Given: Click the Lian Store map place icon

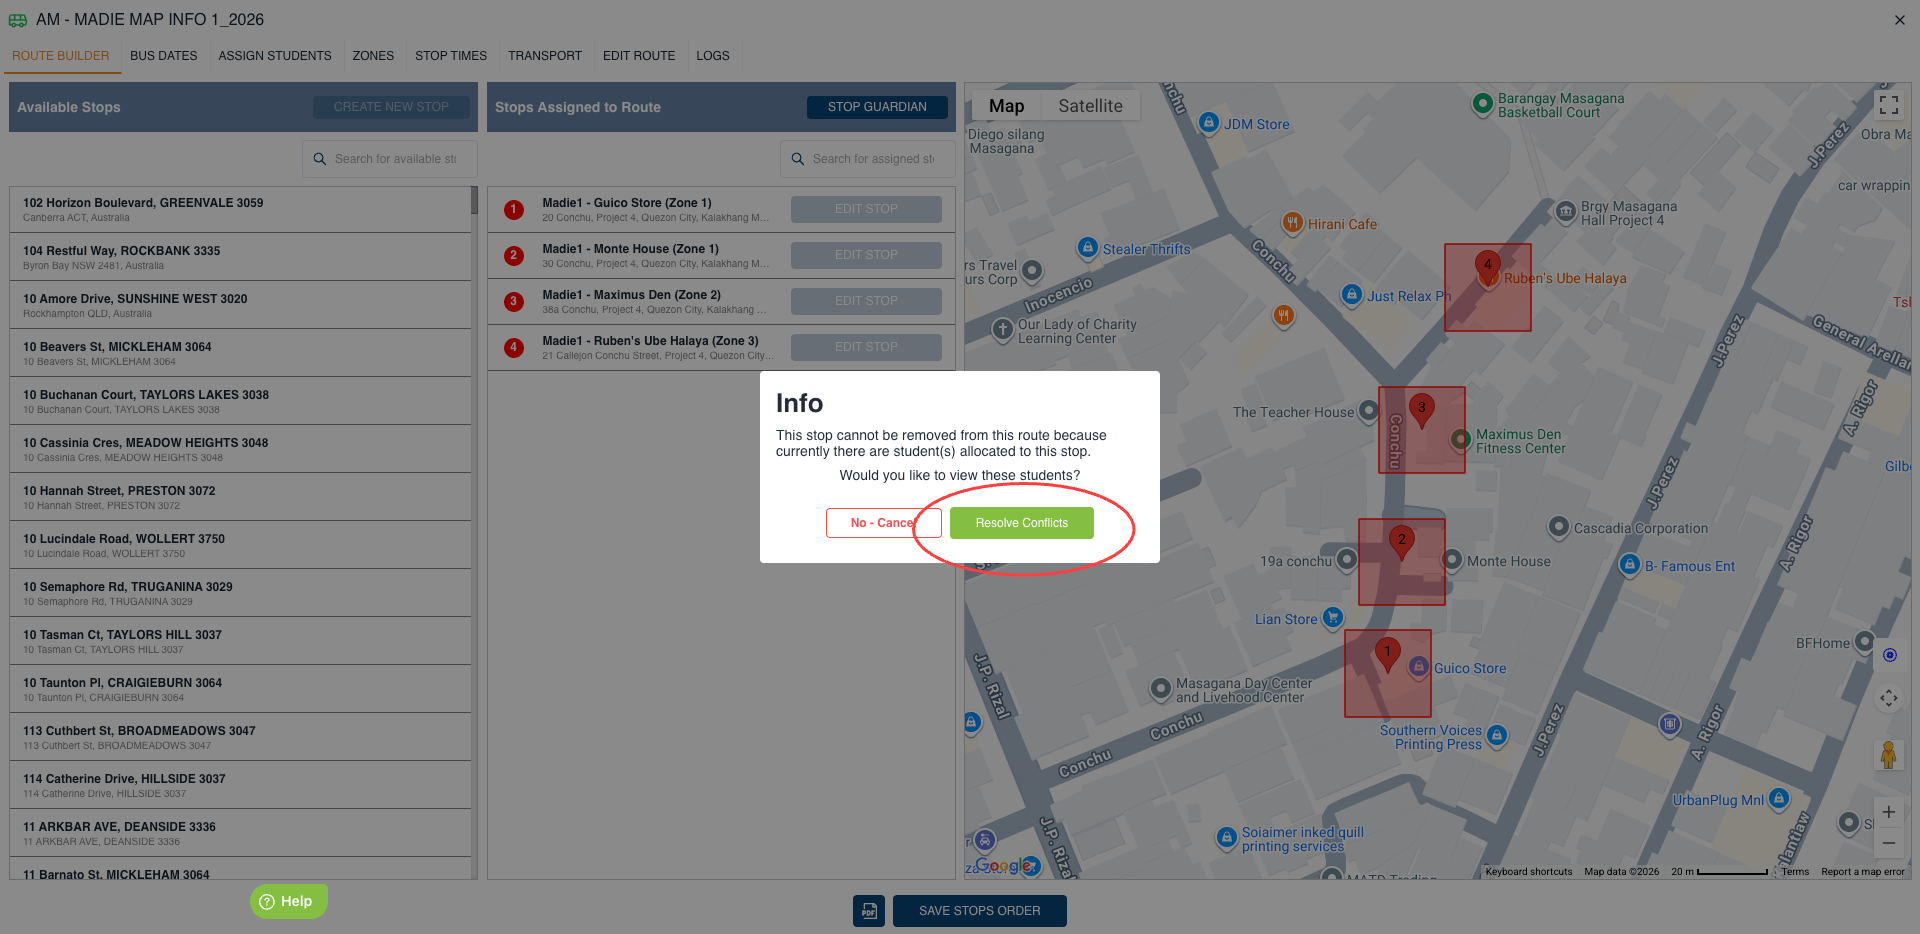Looking at the screenshot, I should [x=1332, y=617].
